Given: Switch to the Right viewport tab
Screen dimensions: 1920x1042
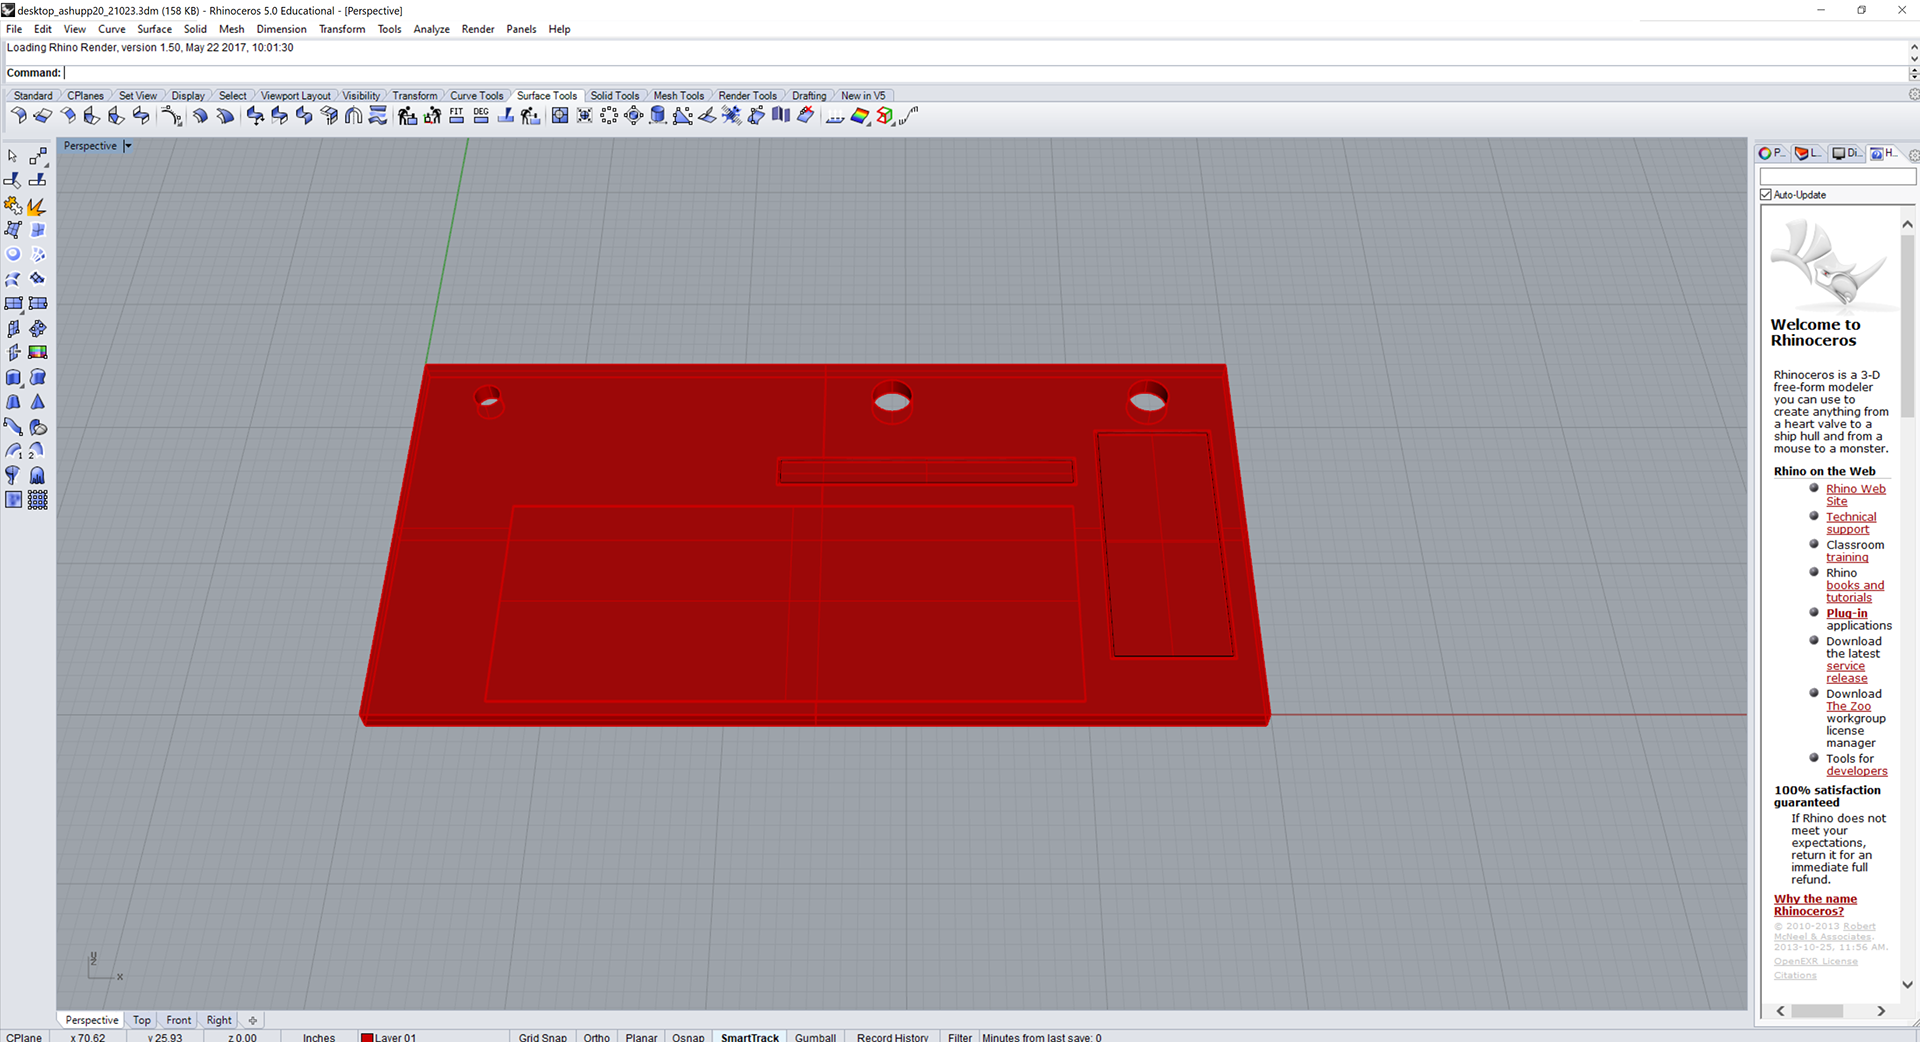Looking at the screenshot, I should 219,1020.
